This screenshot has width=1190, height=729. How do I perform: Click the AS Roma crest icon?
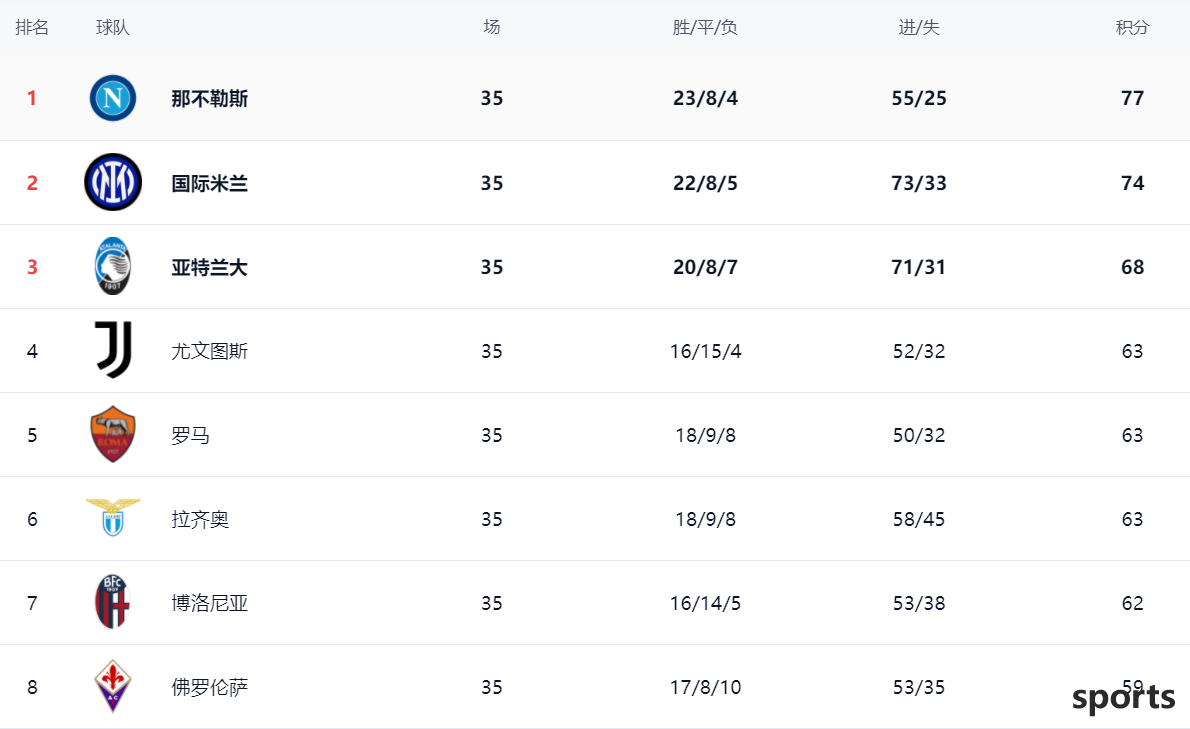[113, 434]
